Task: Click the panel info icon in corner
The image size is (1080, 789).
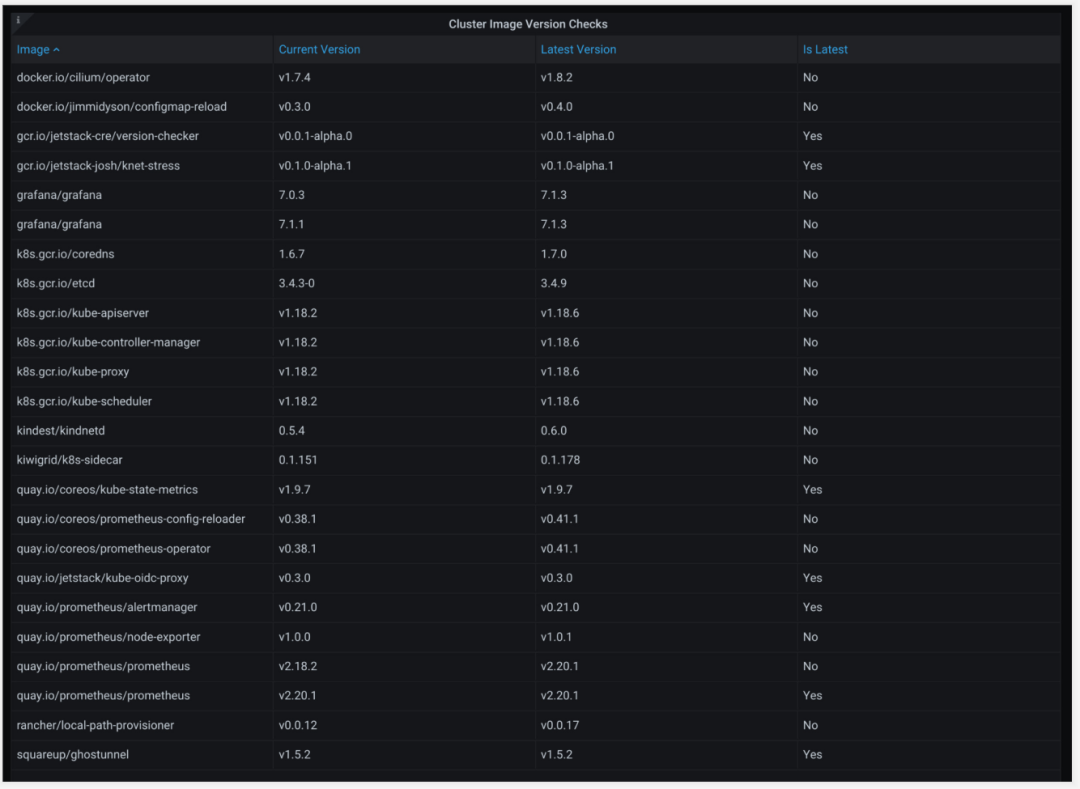Action: pyautogui.click(x=19, y=21)
